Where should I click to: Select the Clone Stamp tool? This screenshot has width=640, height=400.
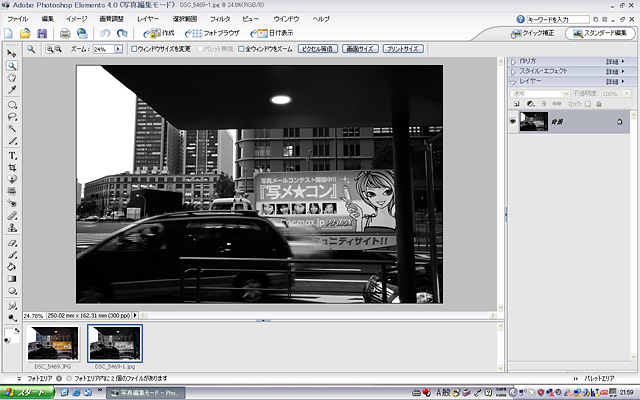[x=12, y=227]
